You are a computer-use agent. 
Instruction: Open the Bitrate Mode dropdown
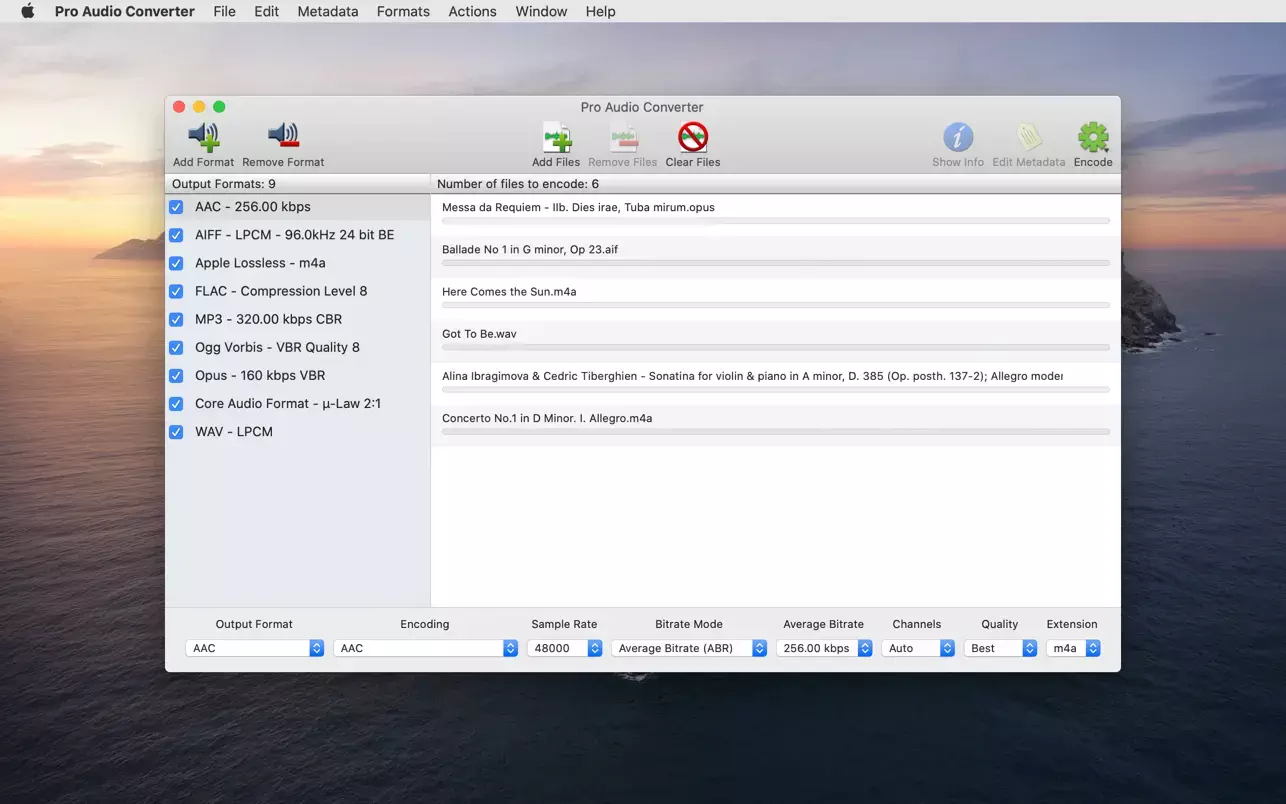pos(688,648)
